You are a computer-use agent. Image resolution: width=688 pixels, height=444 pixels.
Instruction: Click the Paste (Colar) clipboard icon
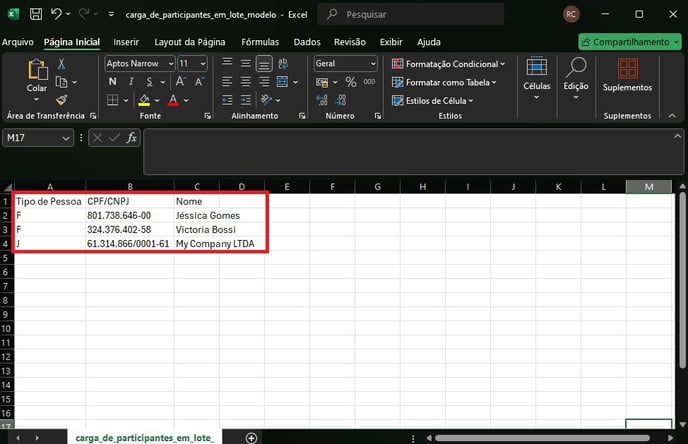(x=37, y=70)
